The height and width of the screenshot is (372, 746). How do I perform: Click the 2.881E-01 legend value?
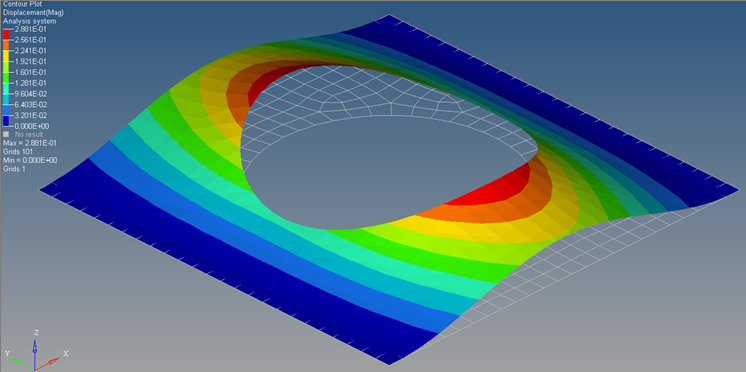coord(30,29)
